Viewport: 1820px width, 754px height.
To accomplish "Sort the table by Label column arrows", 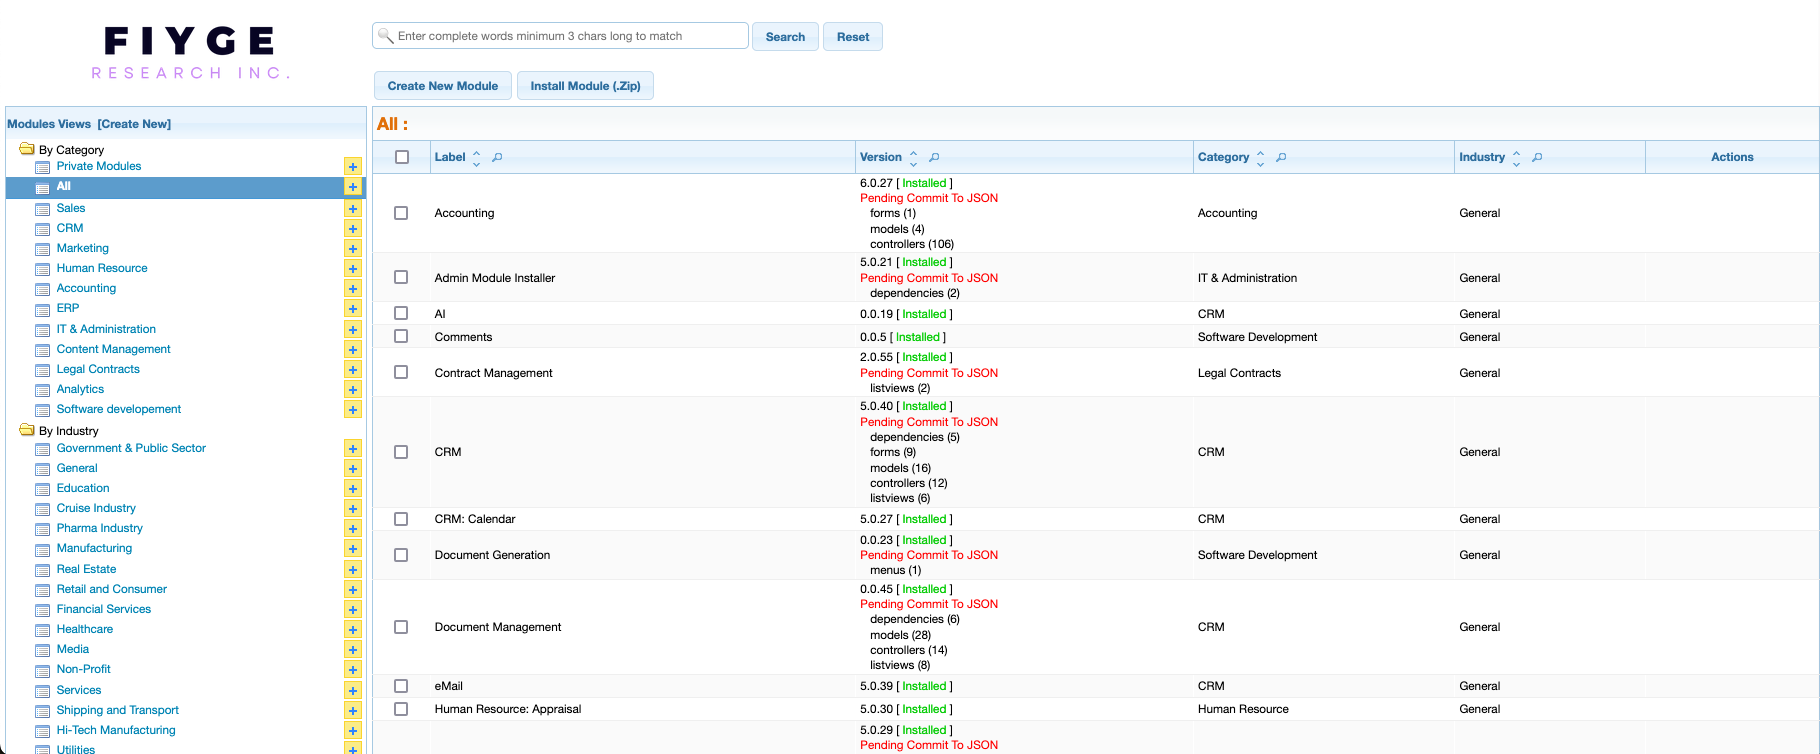I will (x=476, y=158).
